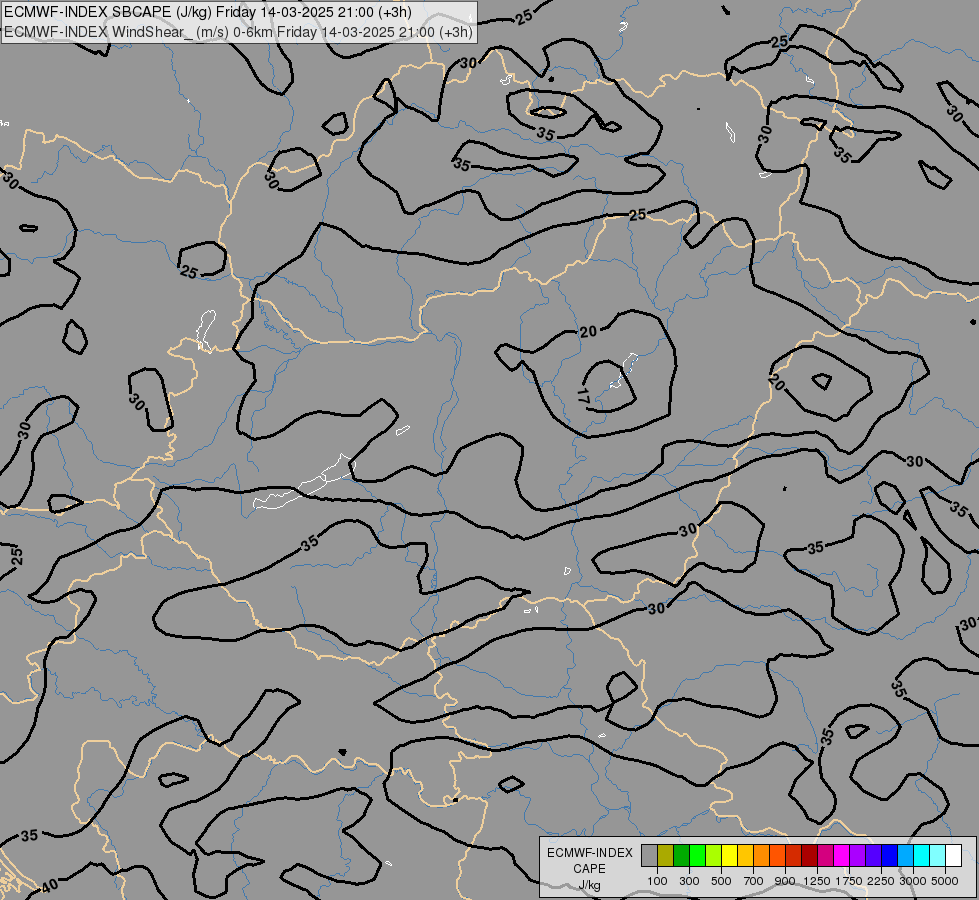Viewport: 979px width, 900px height.
Task: Click the legend value 100
Action: pyautogui.click(x=657, y=881)
